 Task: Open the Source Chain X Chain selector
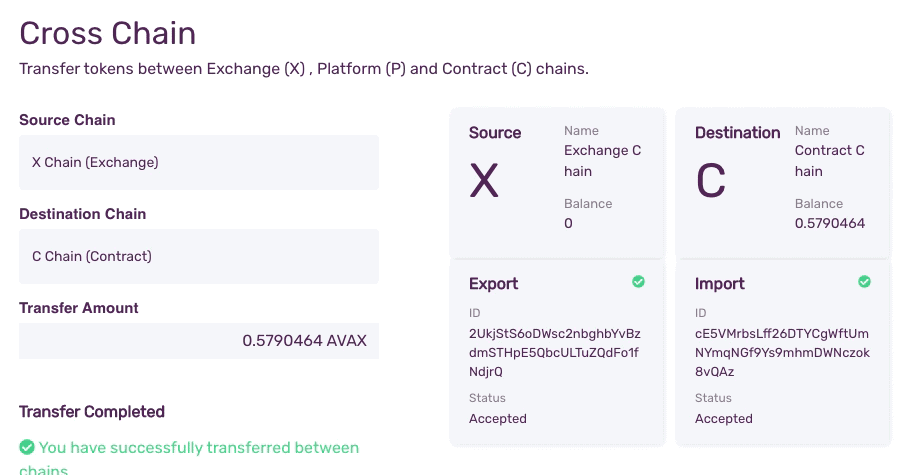tap(199, 162)
